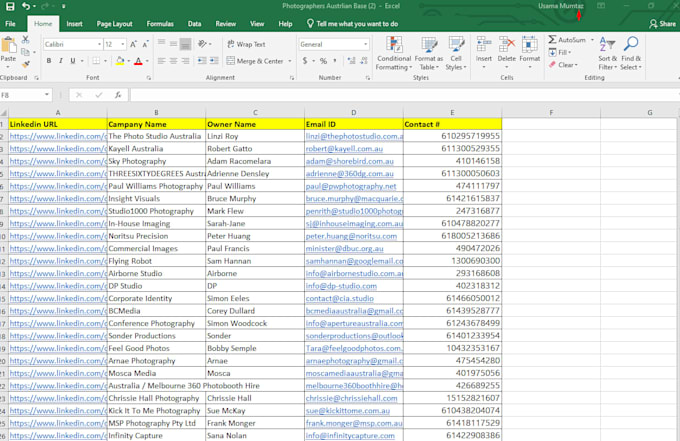Switch to Insert ribbon tab
Screen dimensions: 680x441
tap(75, 24)
